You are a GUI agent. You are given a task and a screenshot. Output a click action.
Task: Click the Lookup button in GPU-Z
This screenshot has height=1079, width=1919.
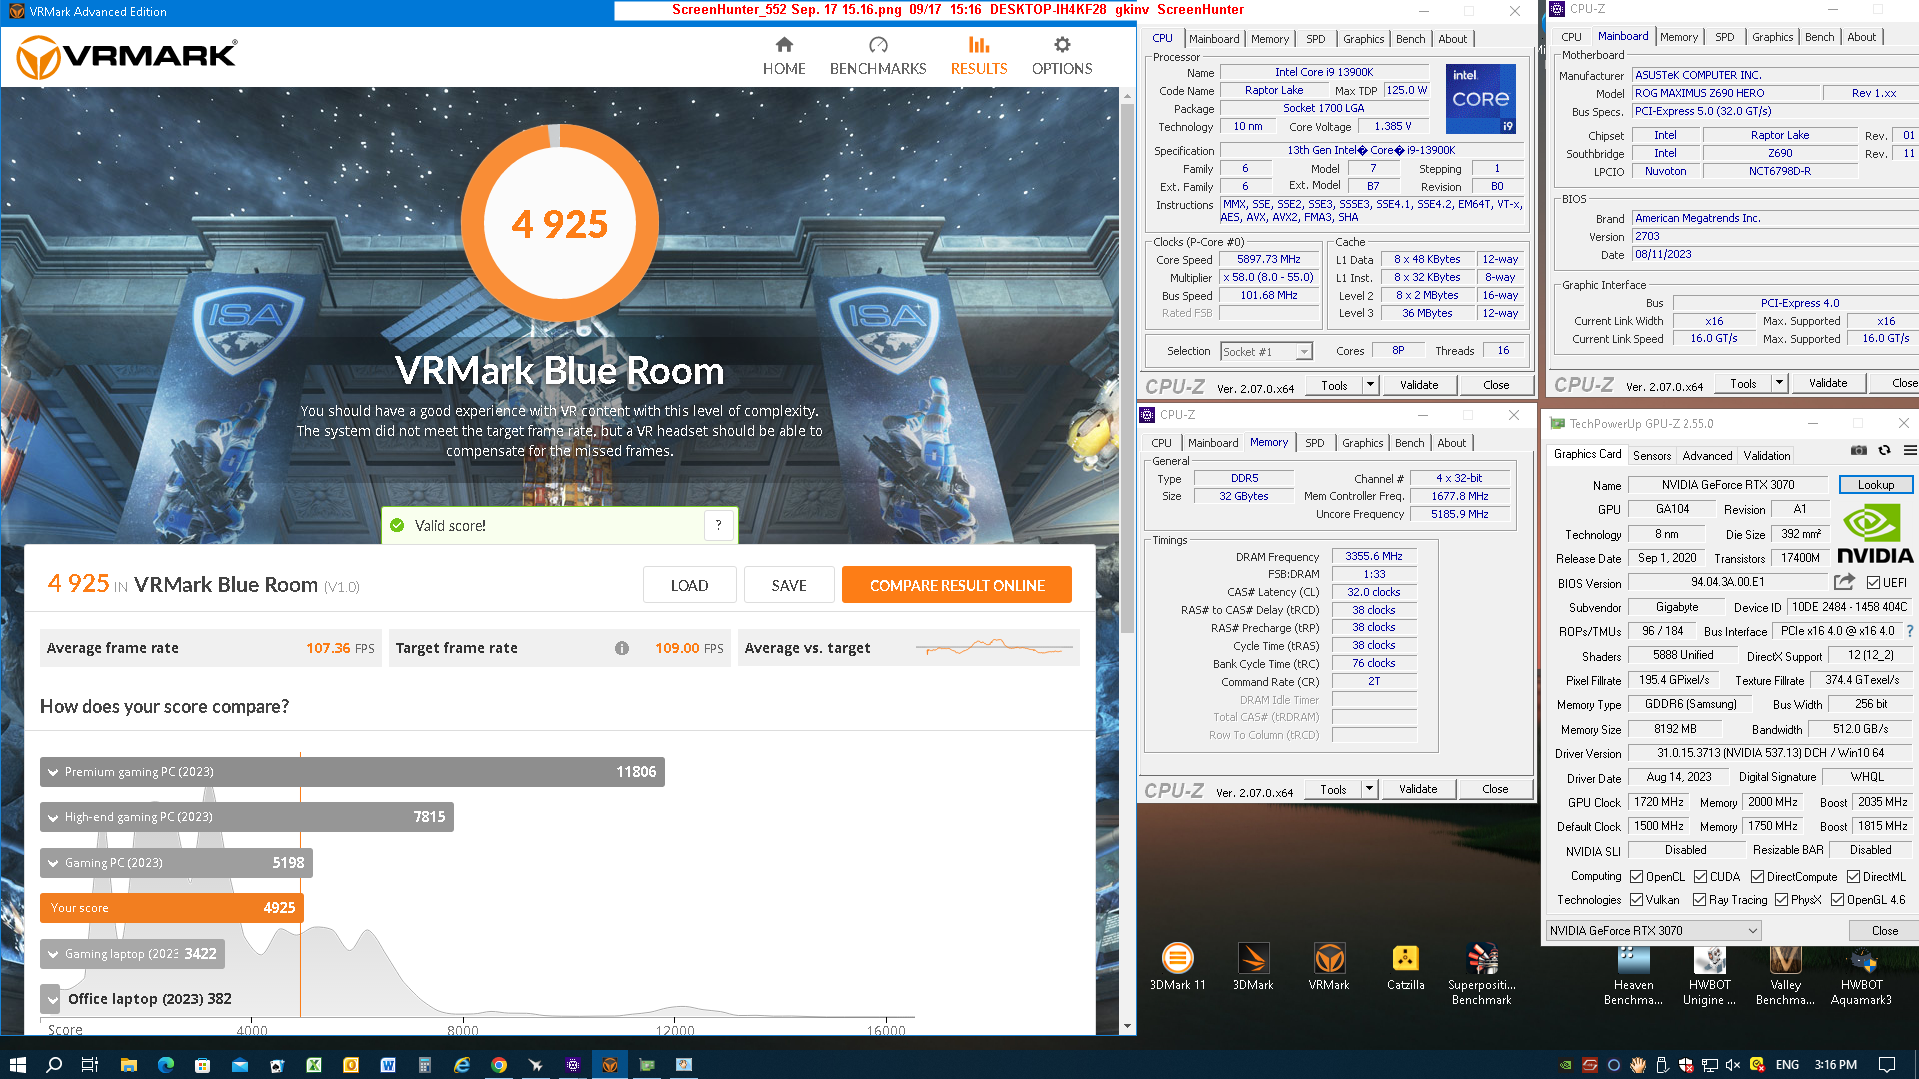click(x=1875, y=485)
